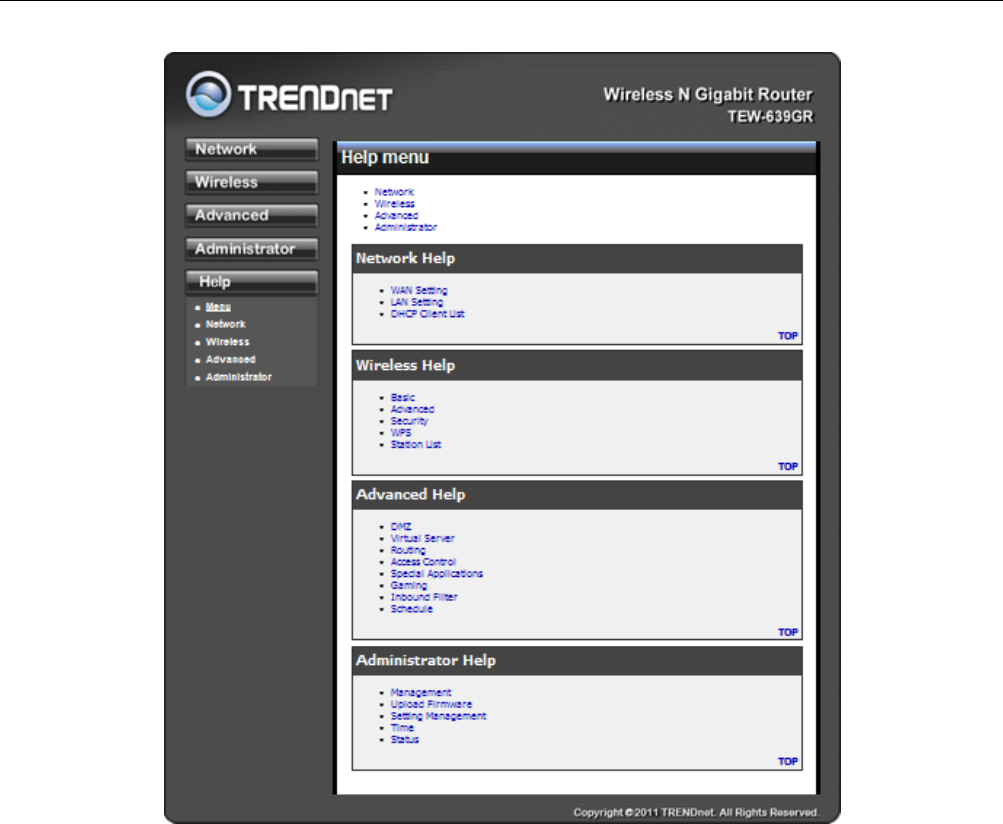This screenshot has height=824, width=1003.
Task: Open Time help link
Action: (x=402, y=728)
